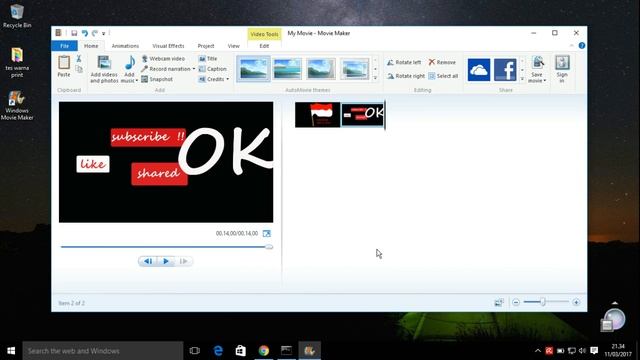The height and width of the screenshot is (360, 640).
Task: Click Record narration microphone button
Action: pyautogui.click(x=166, y=69)
